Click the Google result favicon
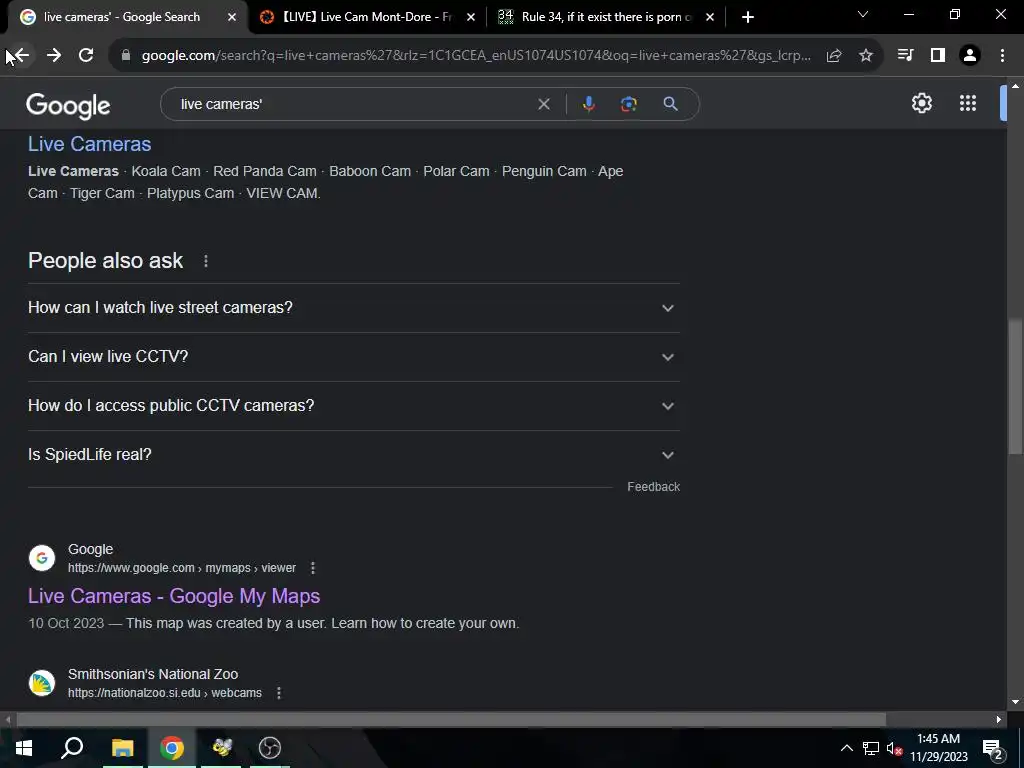 [x=42, y=558]
